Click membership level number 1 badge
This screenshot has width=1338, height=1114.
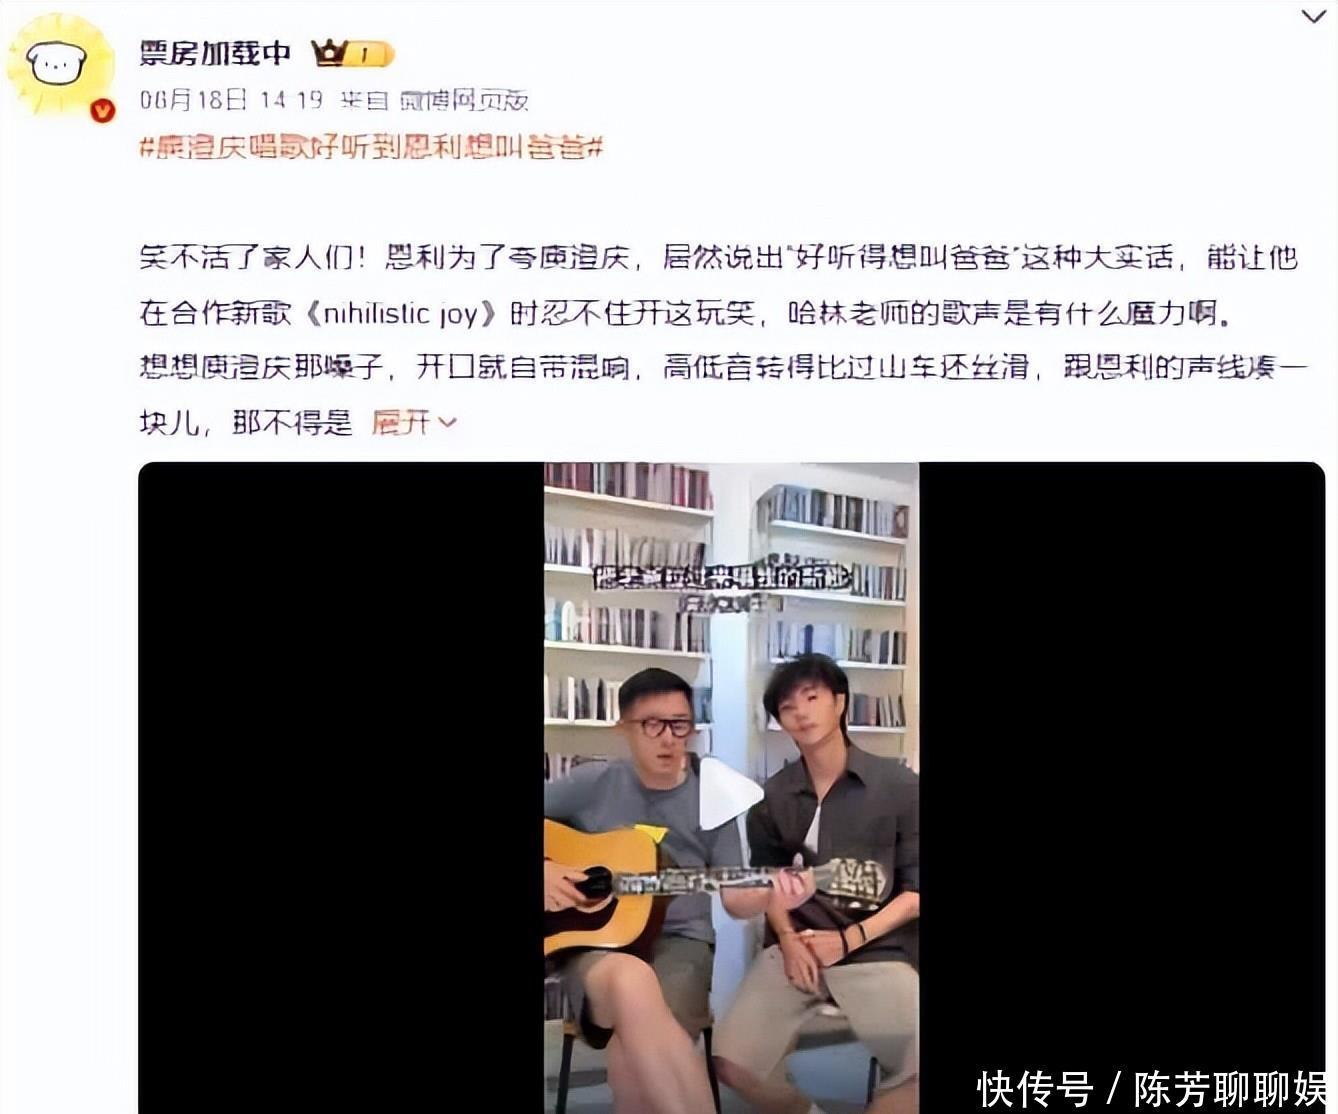pos(369,54)
